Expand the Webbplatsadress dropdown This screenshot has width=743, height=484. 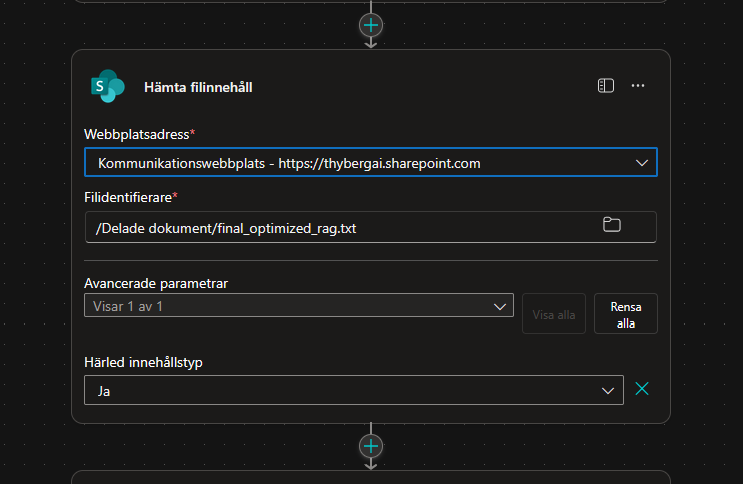pos(642,163)
